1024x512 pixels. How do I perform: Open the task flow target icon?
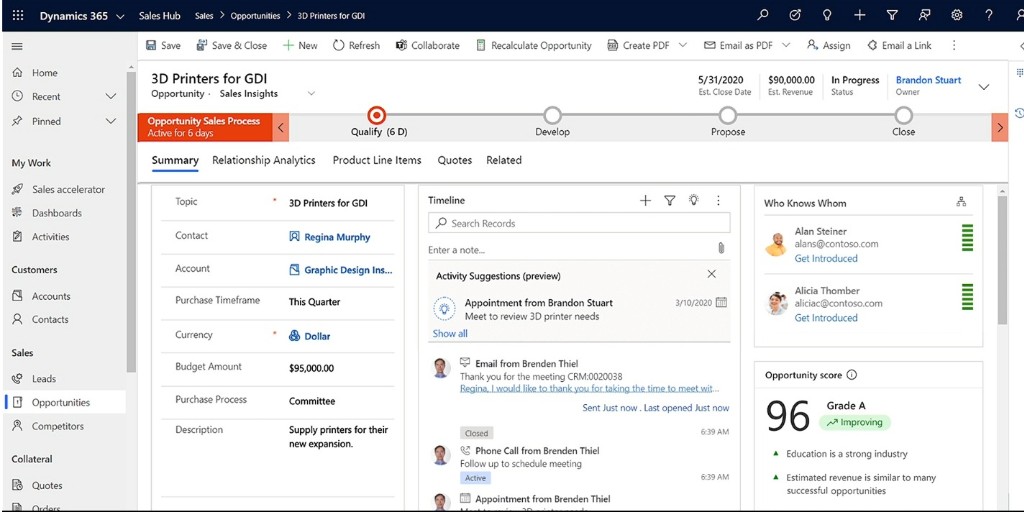(795, 15)
